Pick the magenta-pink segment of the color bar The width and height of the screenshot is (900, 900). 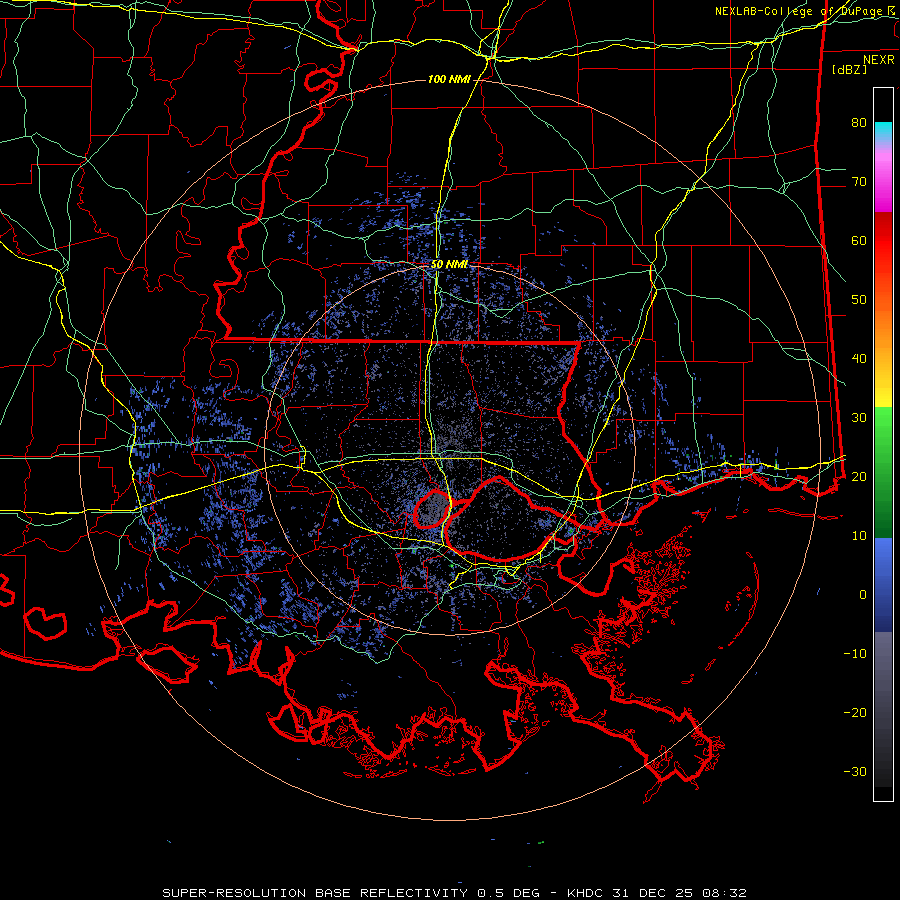(x=883, y=179)
